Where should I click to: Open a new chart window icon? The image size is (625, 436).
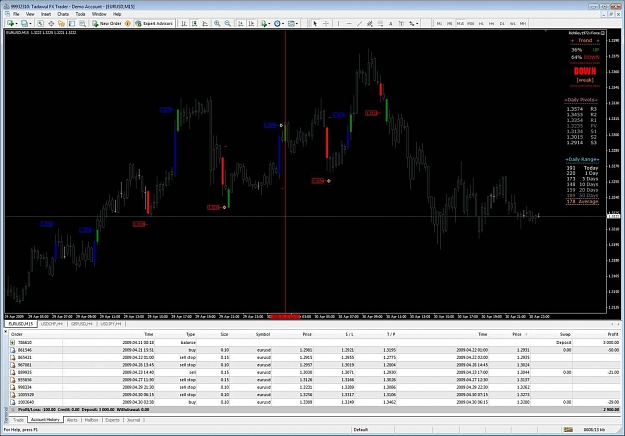[10, 24]
